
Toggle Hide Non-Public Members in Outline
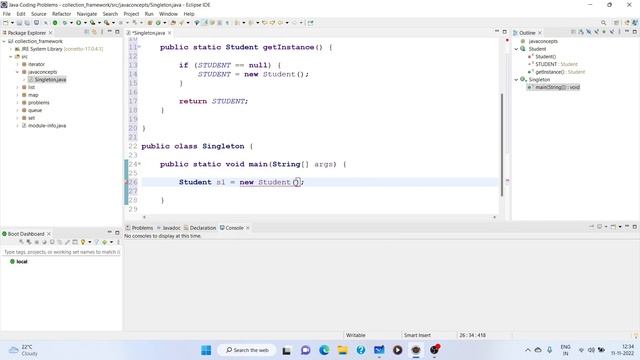604,32
